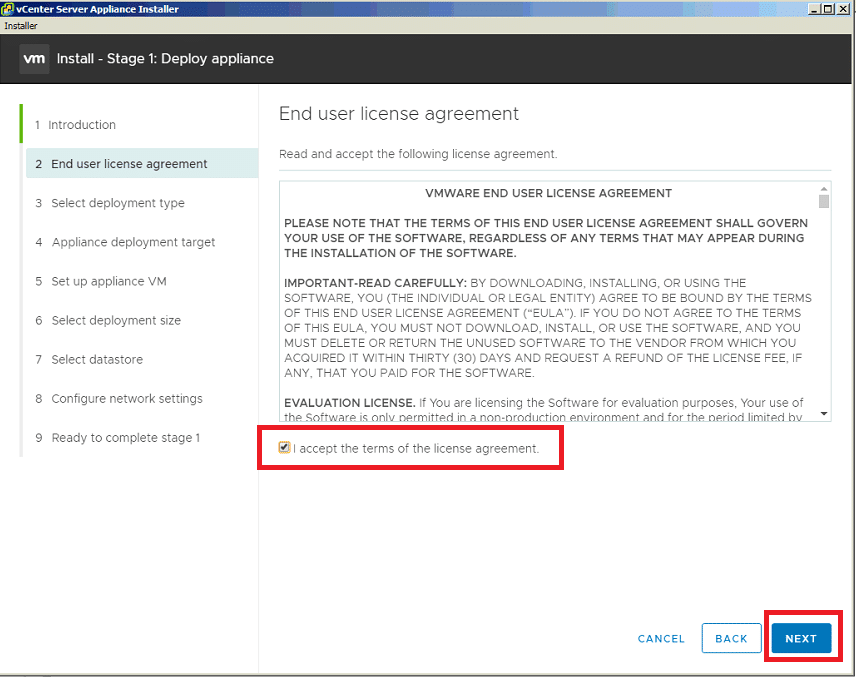
Task: Click the NEXT button
Action: click(x=801, y=638)
